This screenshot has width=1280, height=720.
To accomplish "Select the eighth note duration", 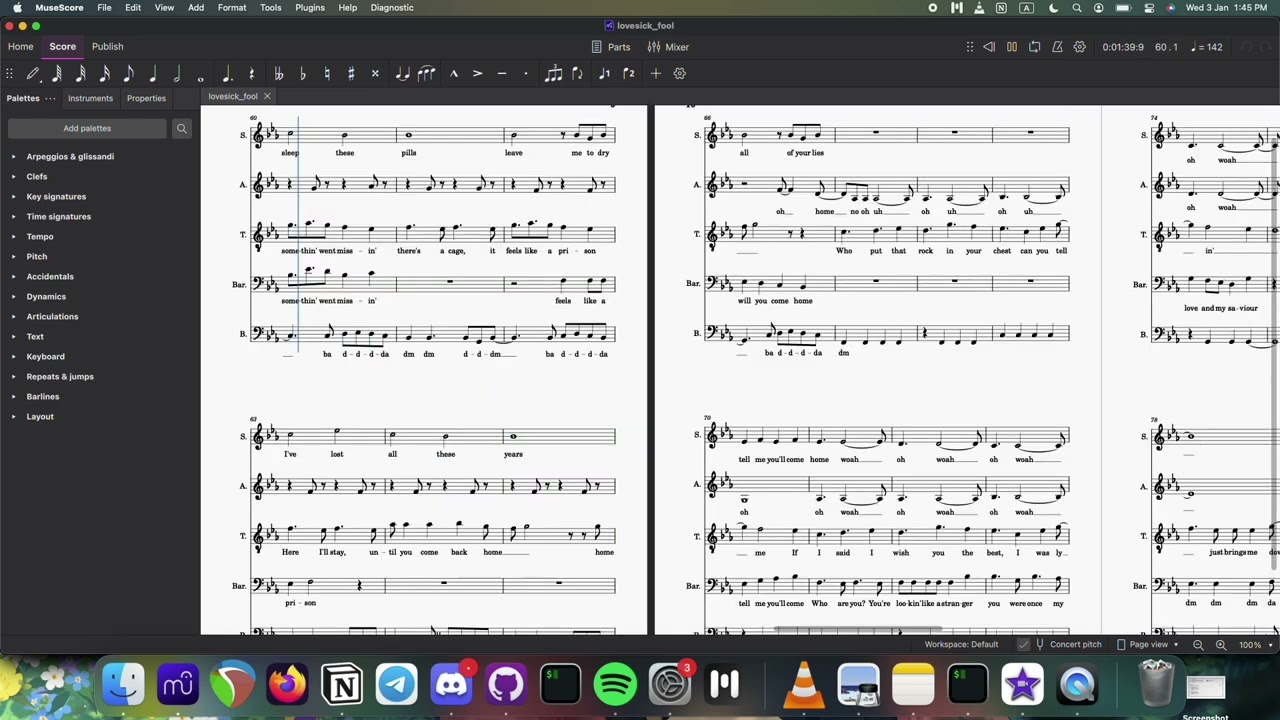I will 129,73.
